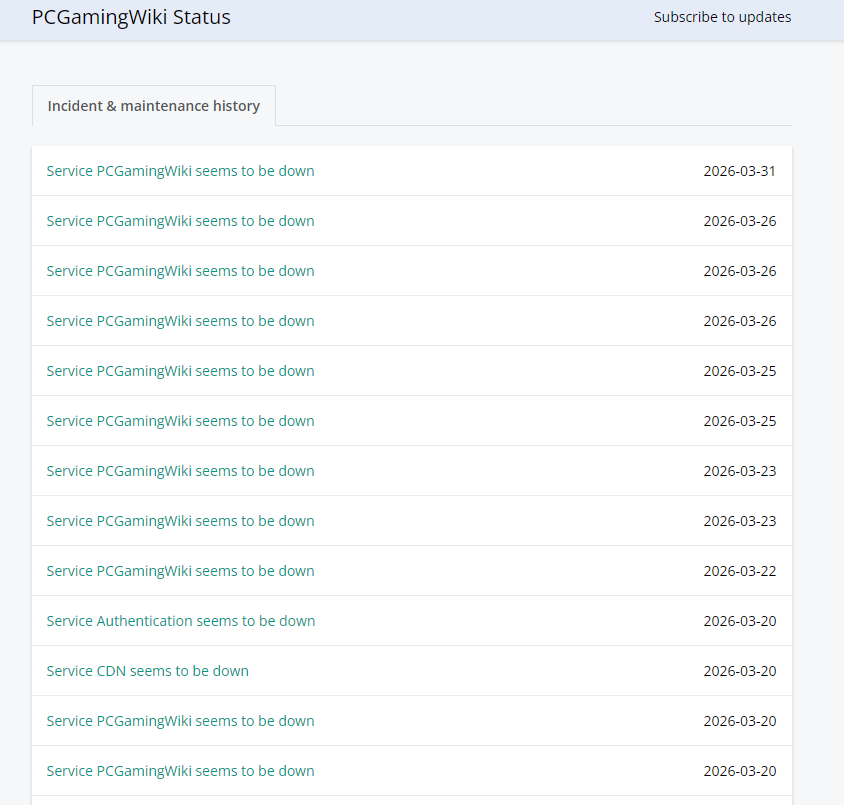Open the middle of the three 2026-03-26 incidents
Image resolution: width=844 pixels, height=805 pixels.
point(180,271)
